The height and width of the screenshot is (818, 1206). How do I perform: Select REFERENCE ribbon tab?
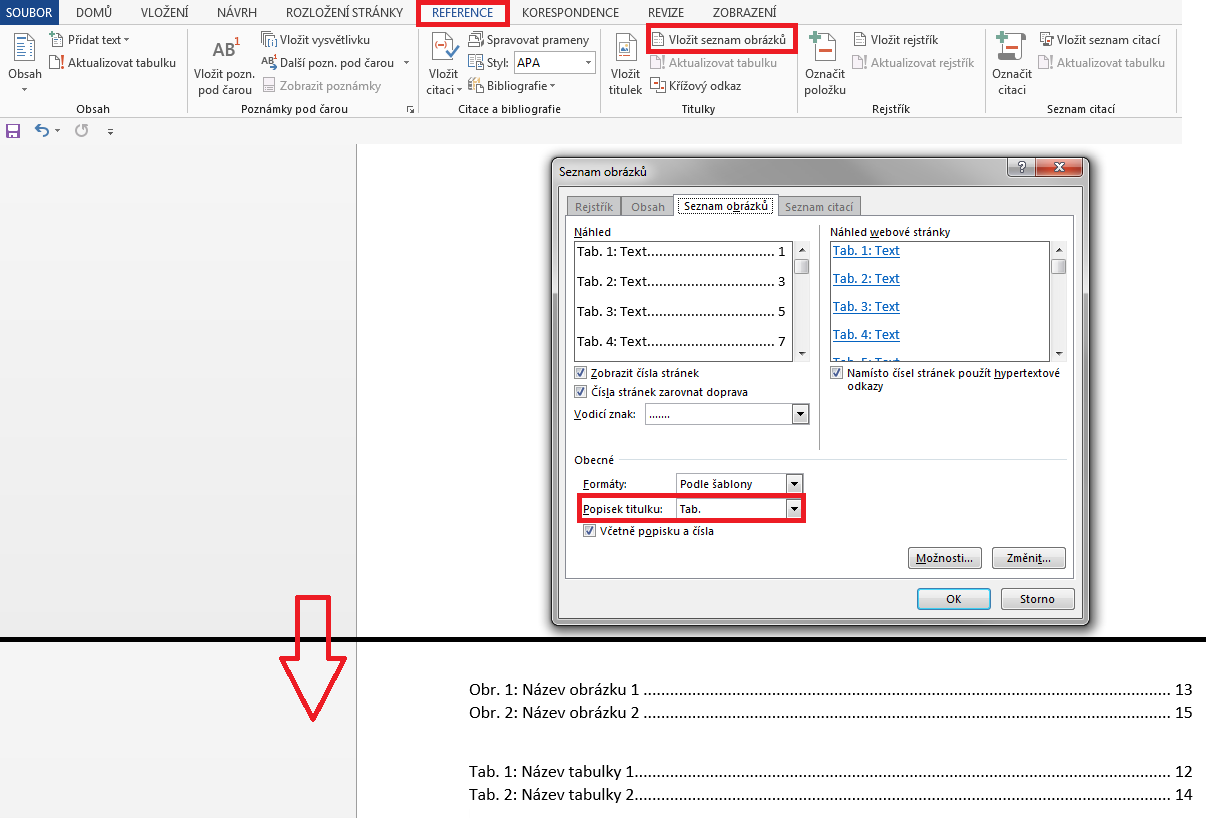(463, 13)
